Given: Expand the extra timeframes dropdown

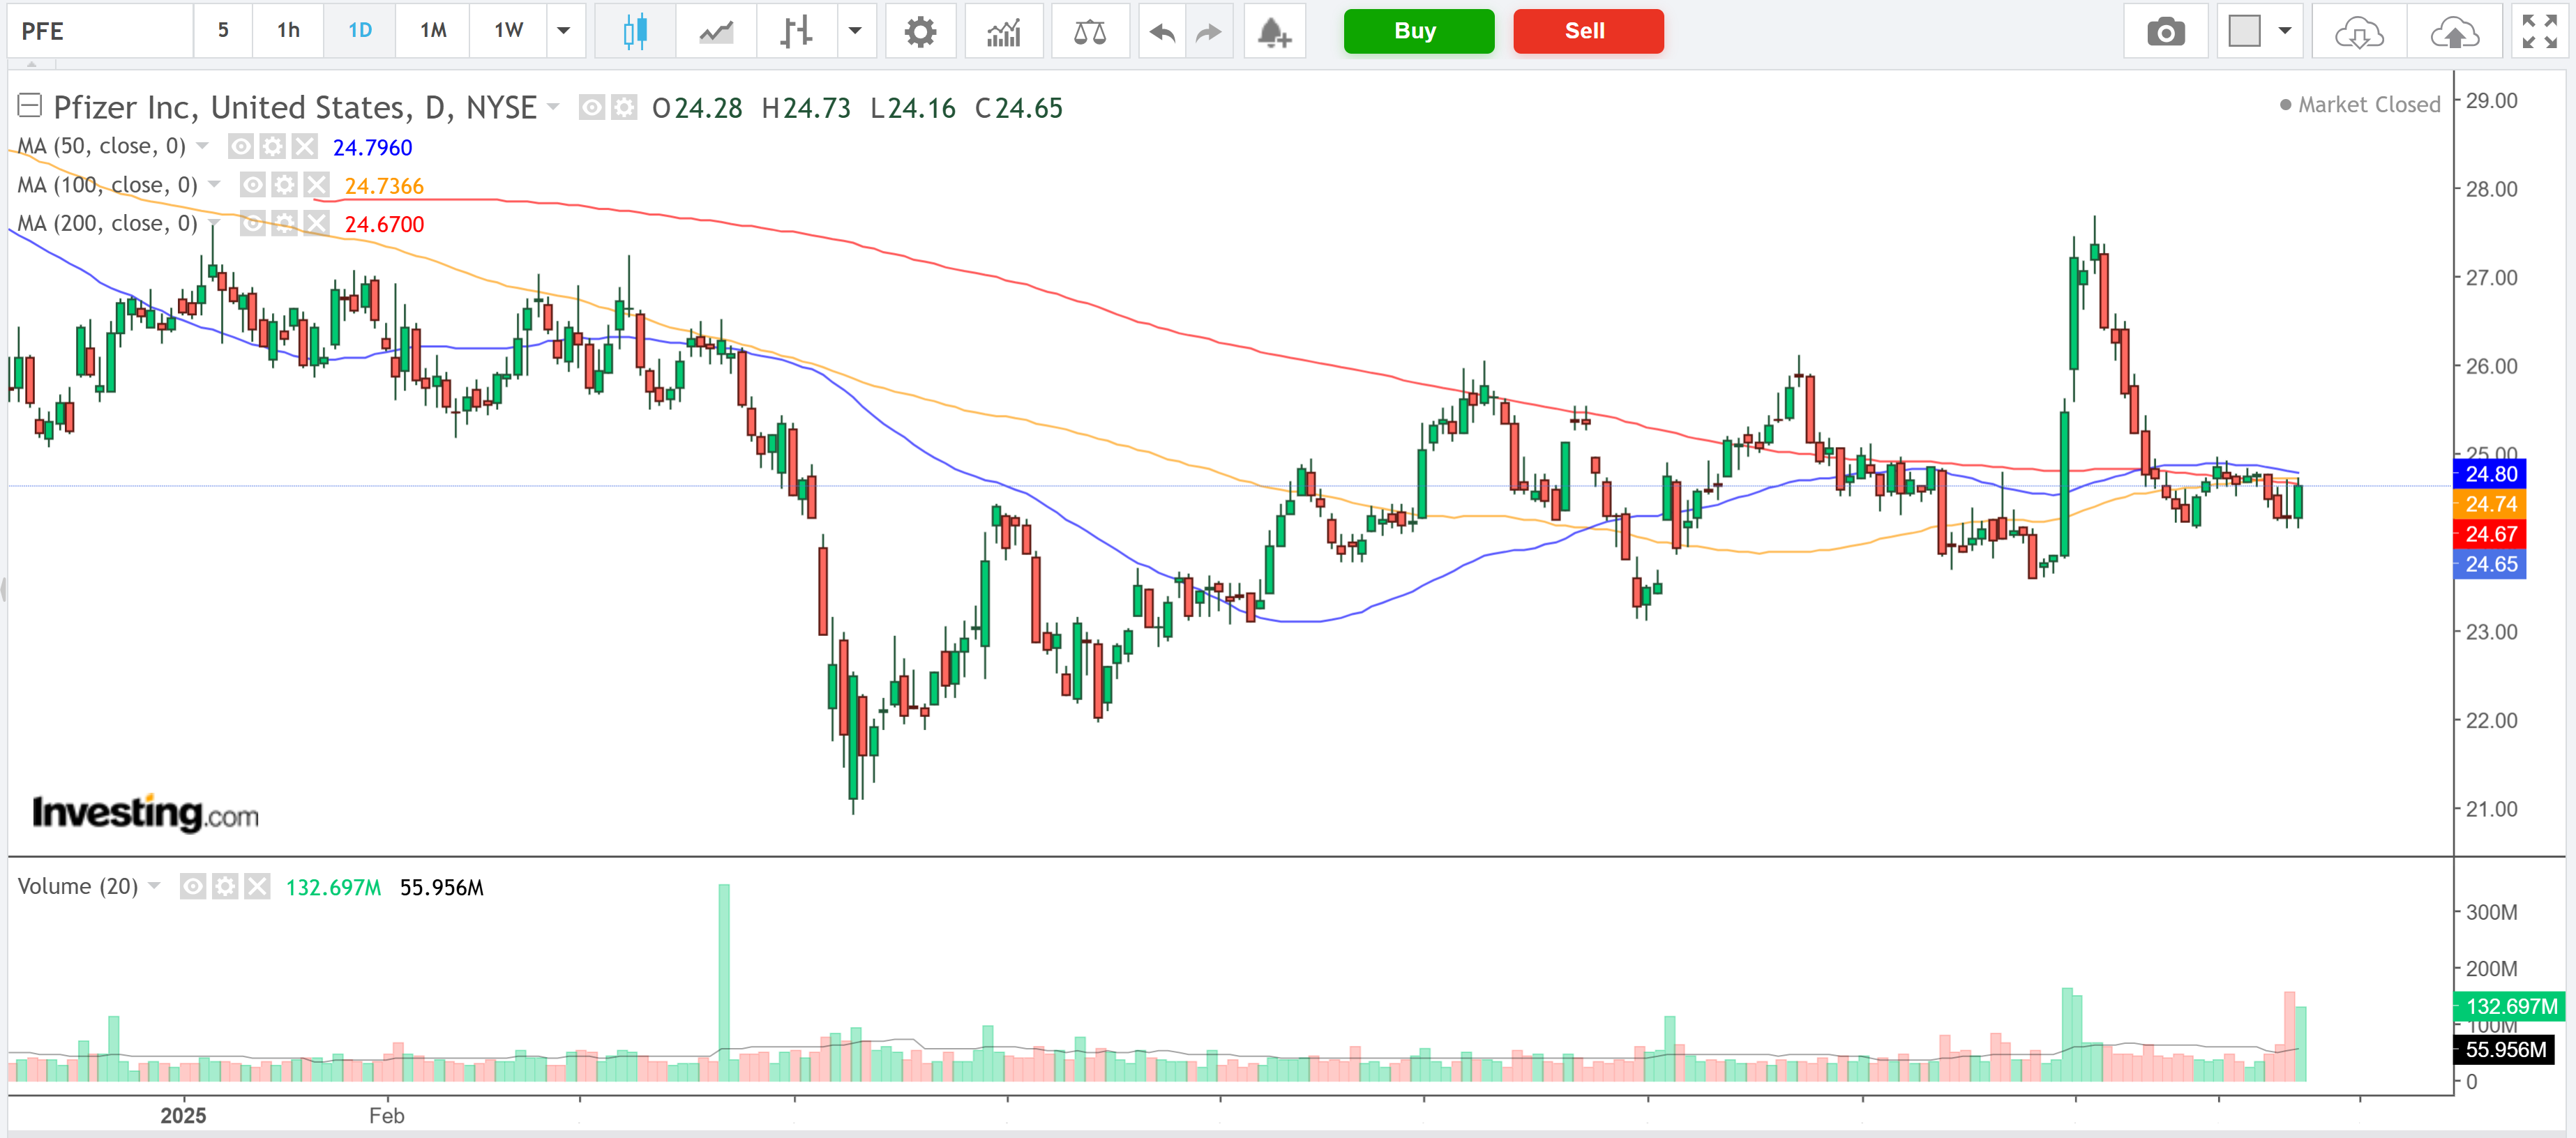Looking at the screenshot, I should [x=564, y=31].
